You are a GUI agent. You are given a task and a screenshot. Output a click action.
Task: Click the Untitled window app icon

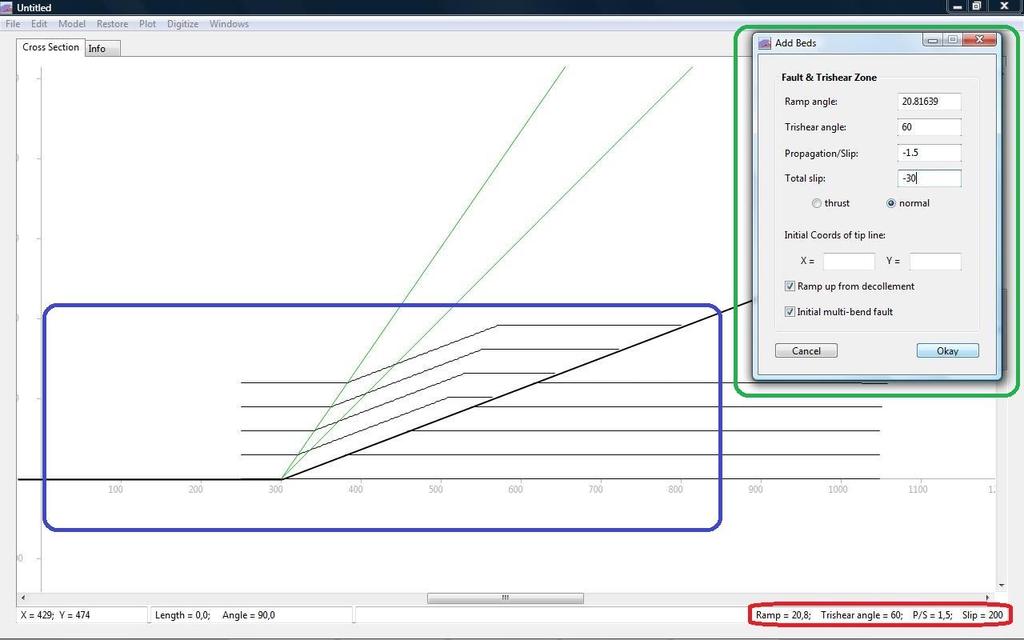click(7, 7)
